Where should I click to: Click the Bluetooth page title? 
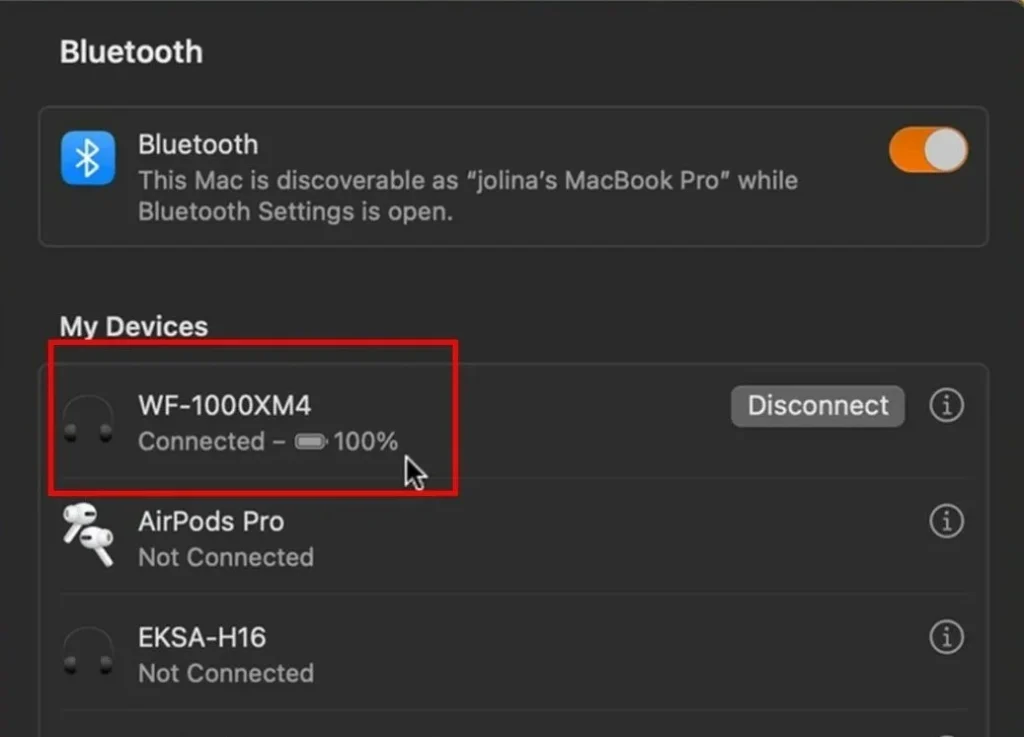(x=131, y=52)
